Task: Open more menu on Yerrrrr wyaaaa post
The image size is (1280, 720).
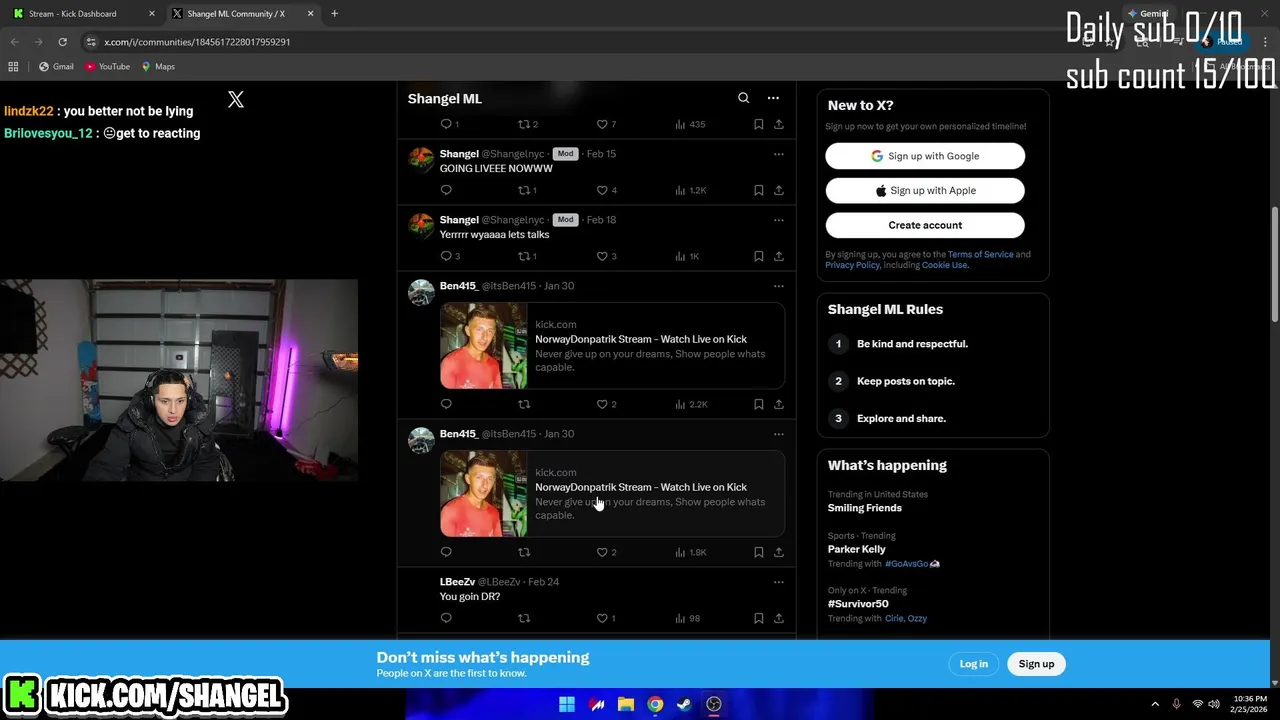Action: (779, 220)
